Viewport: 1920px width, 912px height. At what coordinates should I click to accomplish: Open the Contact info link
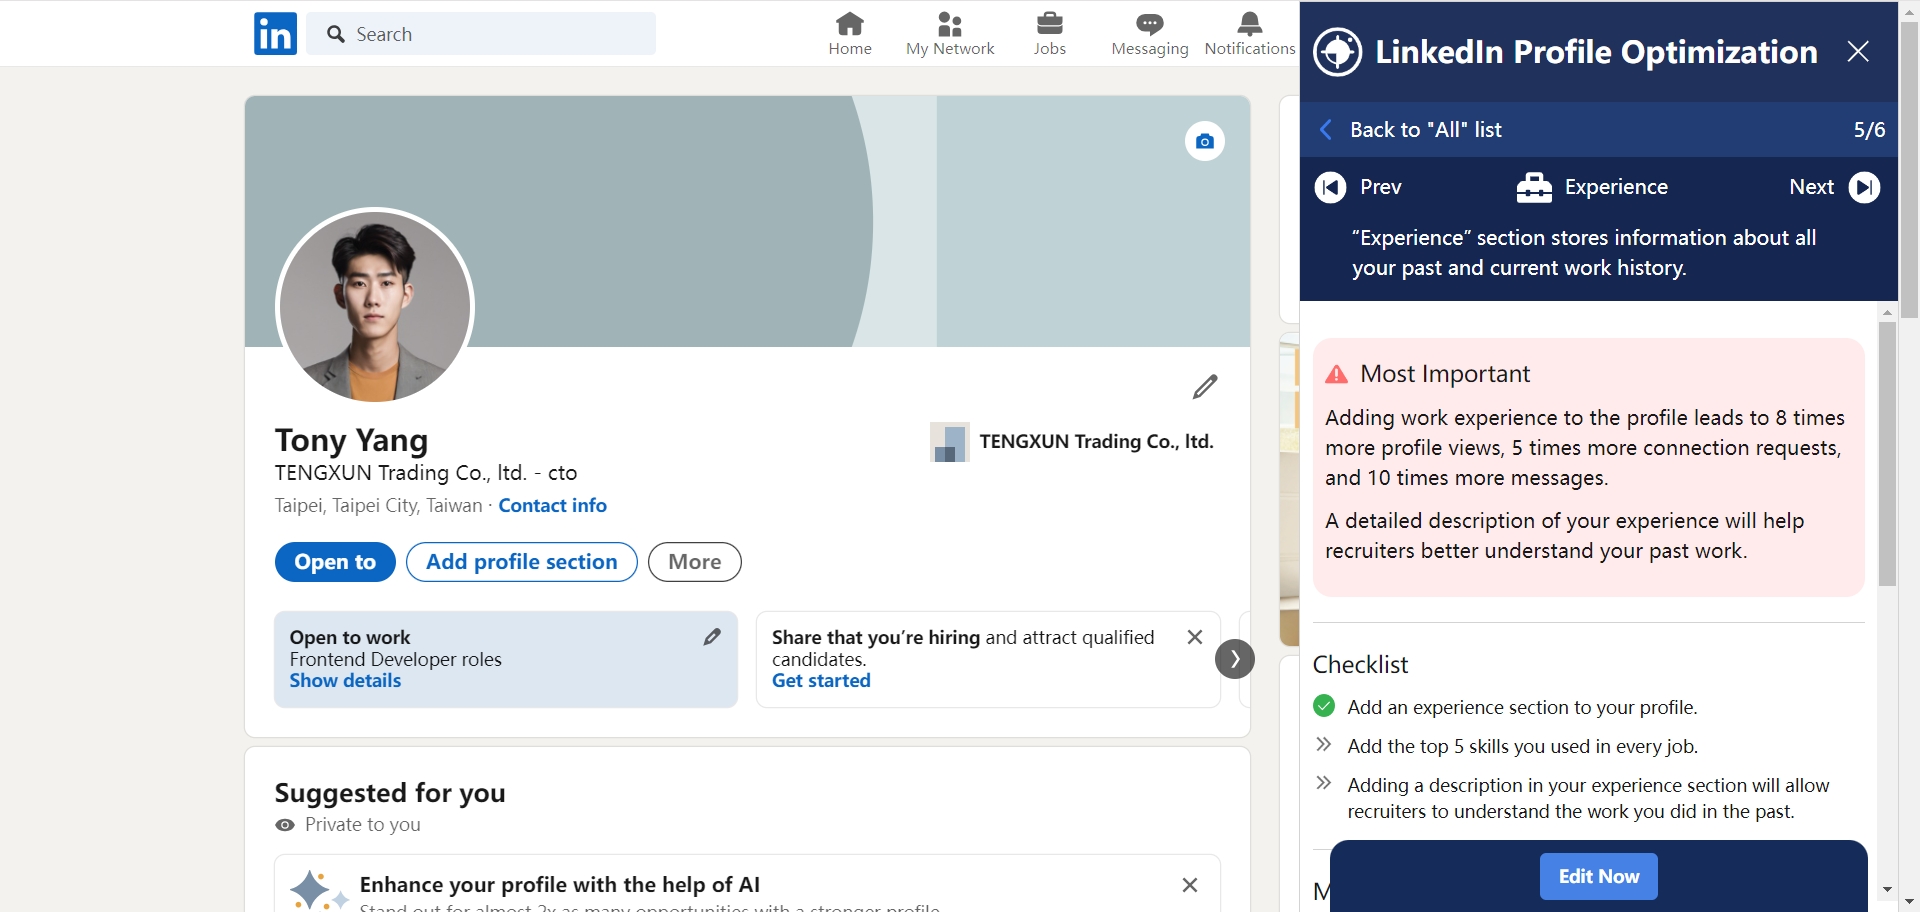coord(552,506)
